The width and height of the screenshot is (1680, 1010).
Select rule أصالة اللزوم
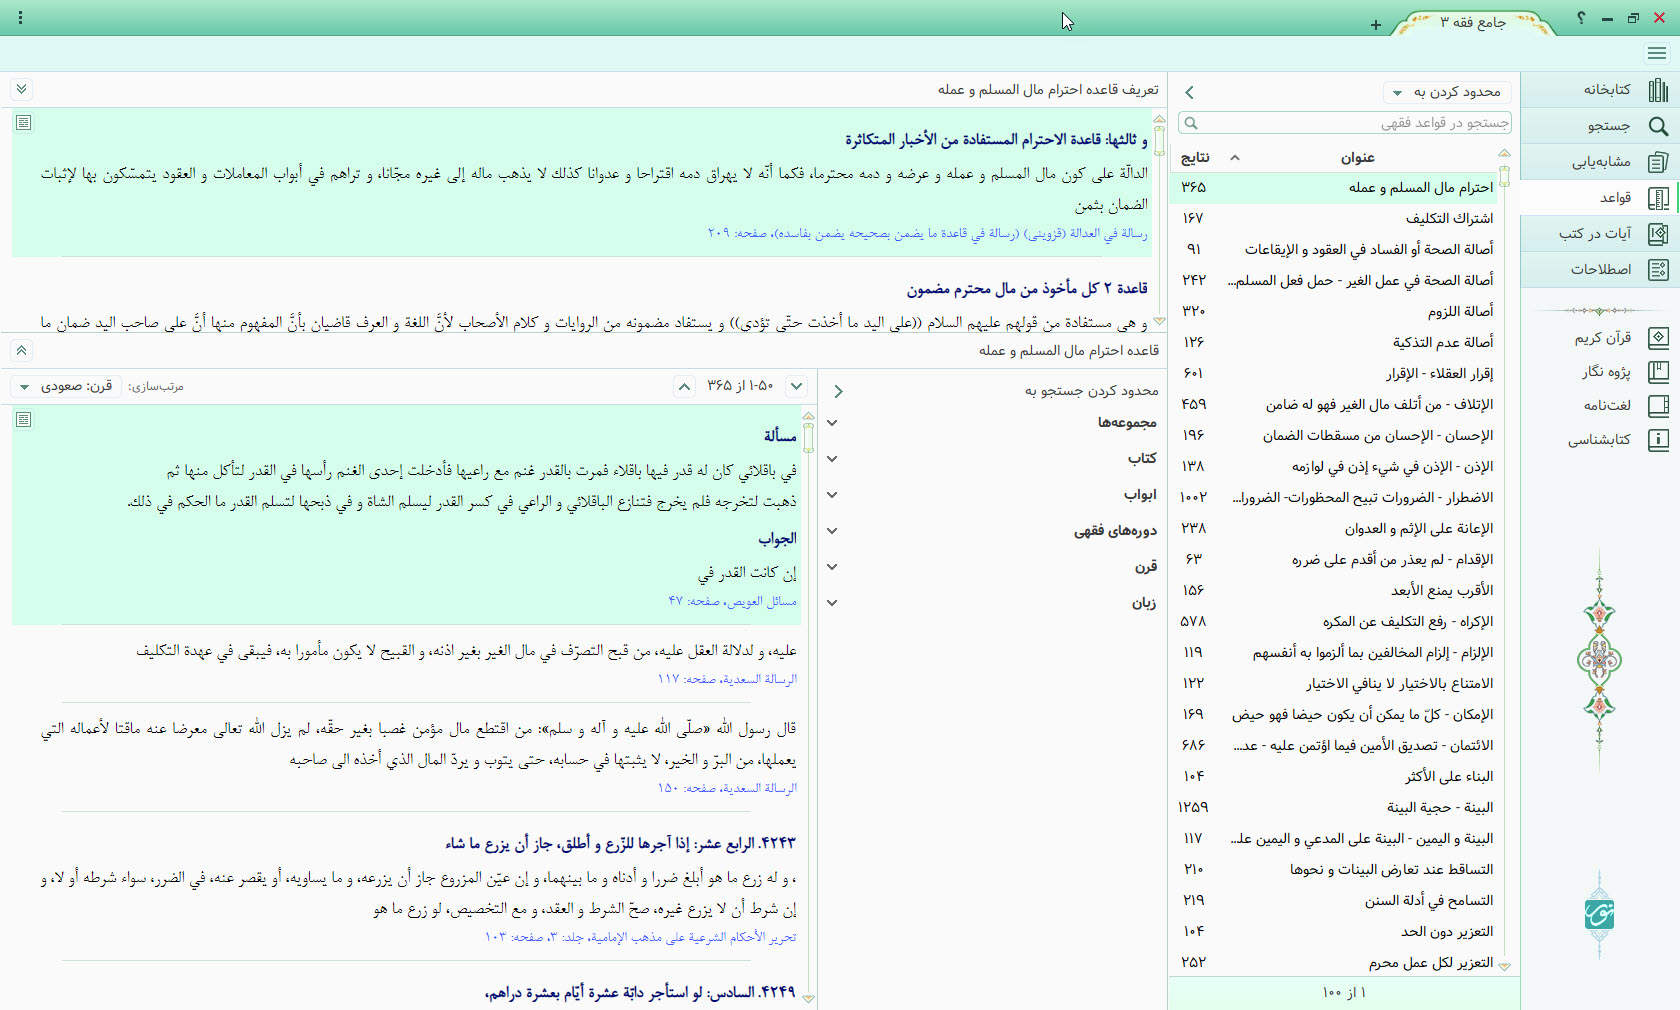click(1335, 311)
